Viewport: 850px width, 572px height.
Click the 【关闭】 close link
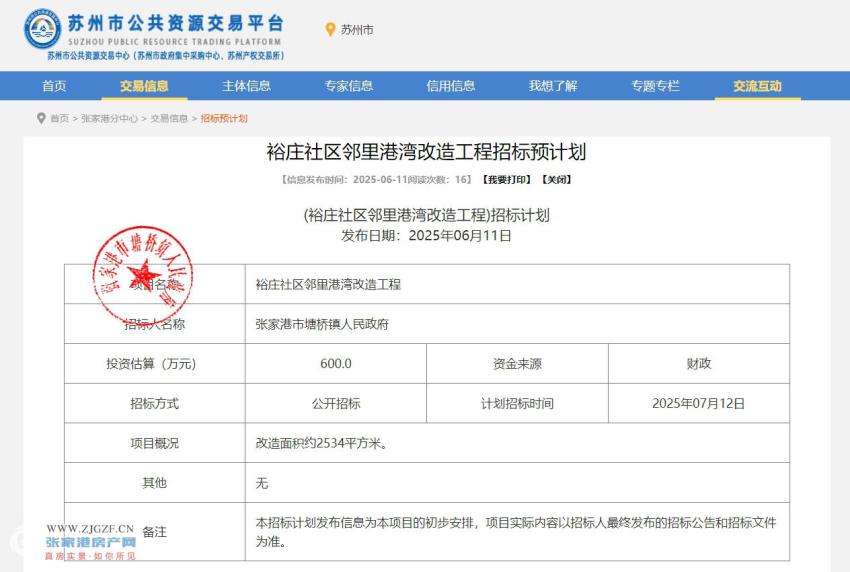coord(556,179)
